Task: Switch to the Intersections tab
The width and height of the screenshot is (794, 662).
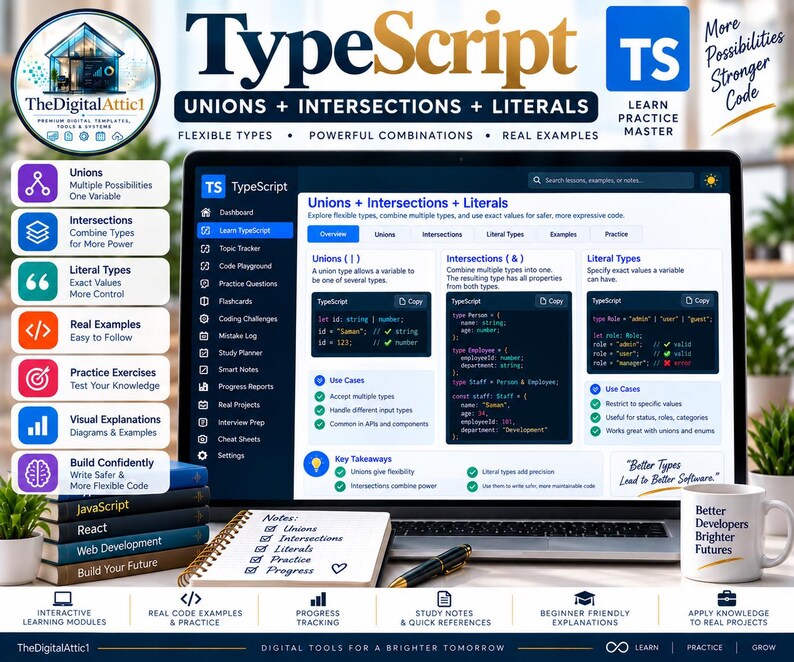Action: [x=442, y=235]
